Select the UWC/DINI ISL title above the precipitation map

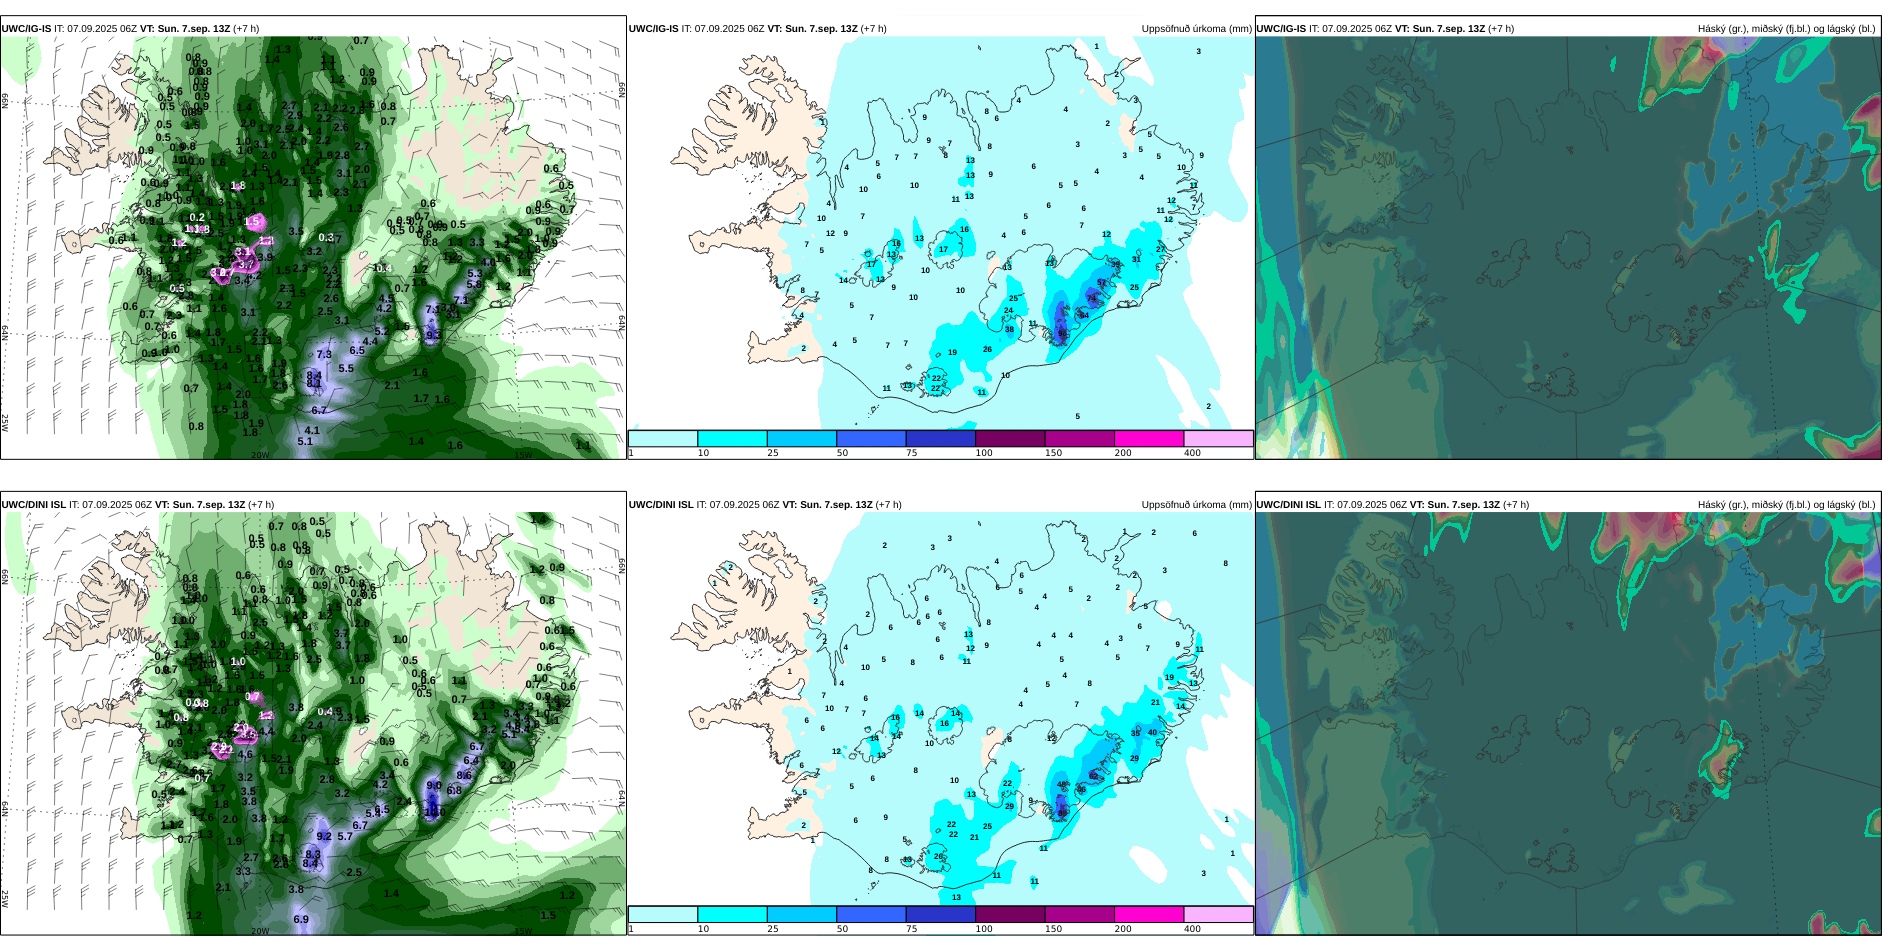tap(765, 505)
